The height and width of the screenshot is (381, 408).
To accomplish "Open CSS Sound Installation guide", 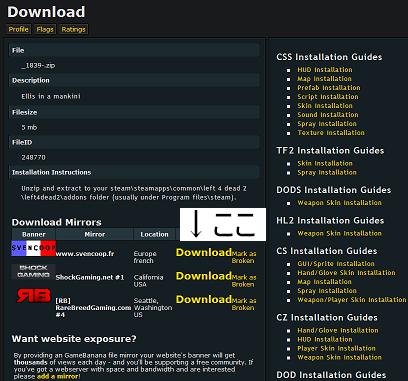I will (328, 115).
